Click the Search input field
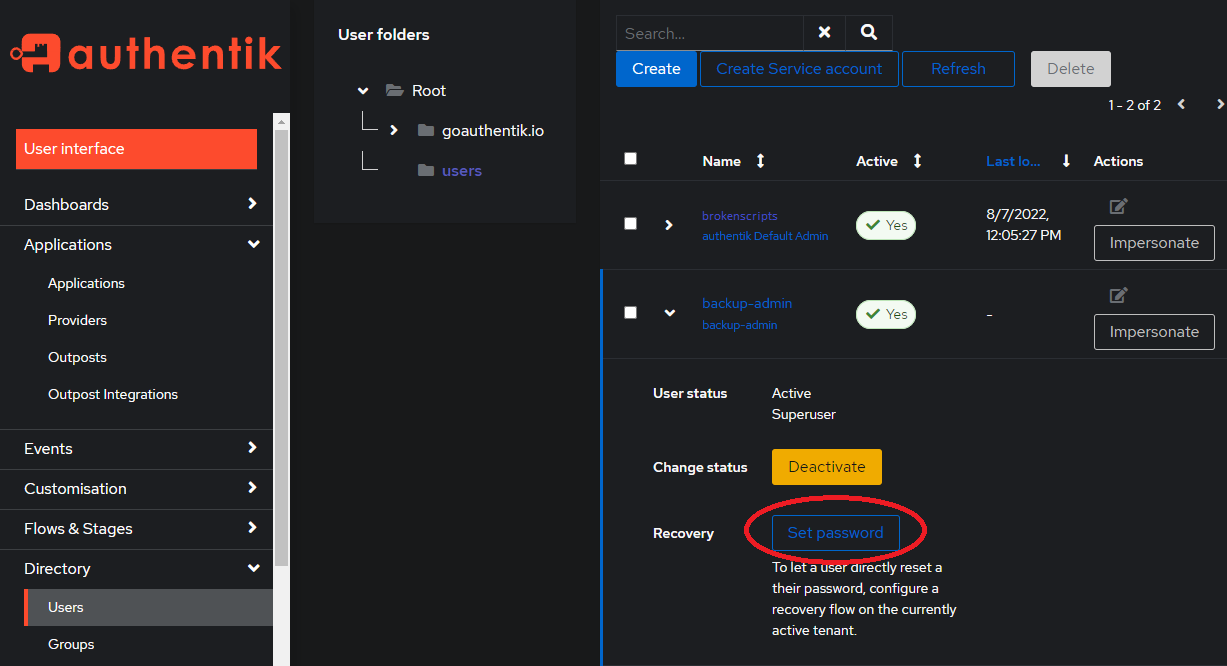 coord(710,33)
